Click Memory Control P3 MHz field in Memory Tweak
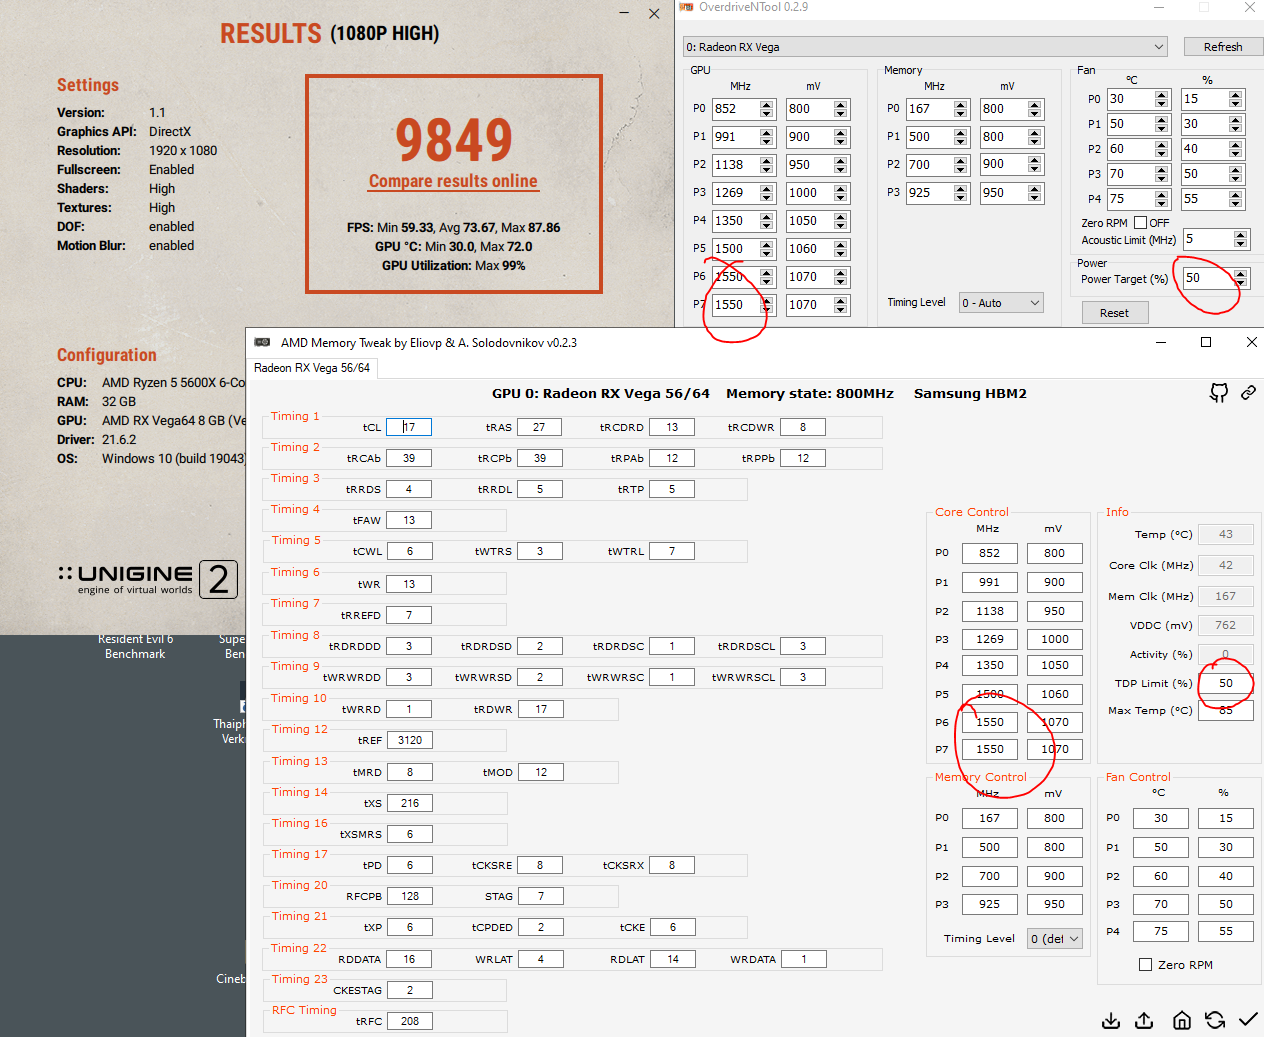The image size is (1264, 1037). point(990,904)
